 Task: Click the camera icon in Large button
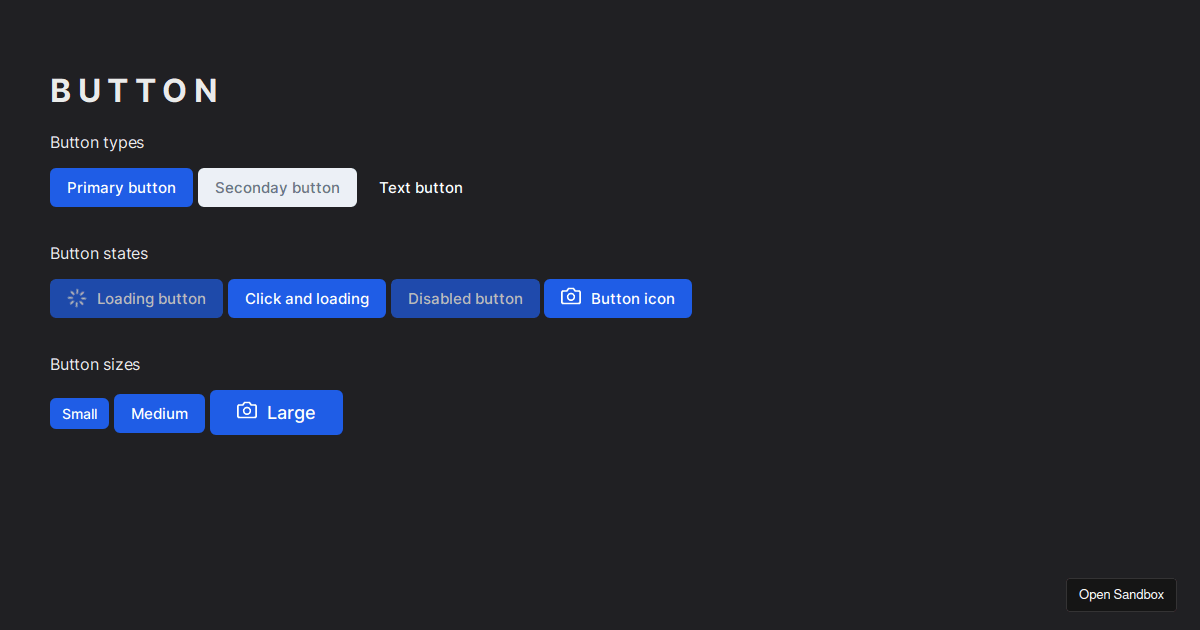click(x=247, y=411)
